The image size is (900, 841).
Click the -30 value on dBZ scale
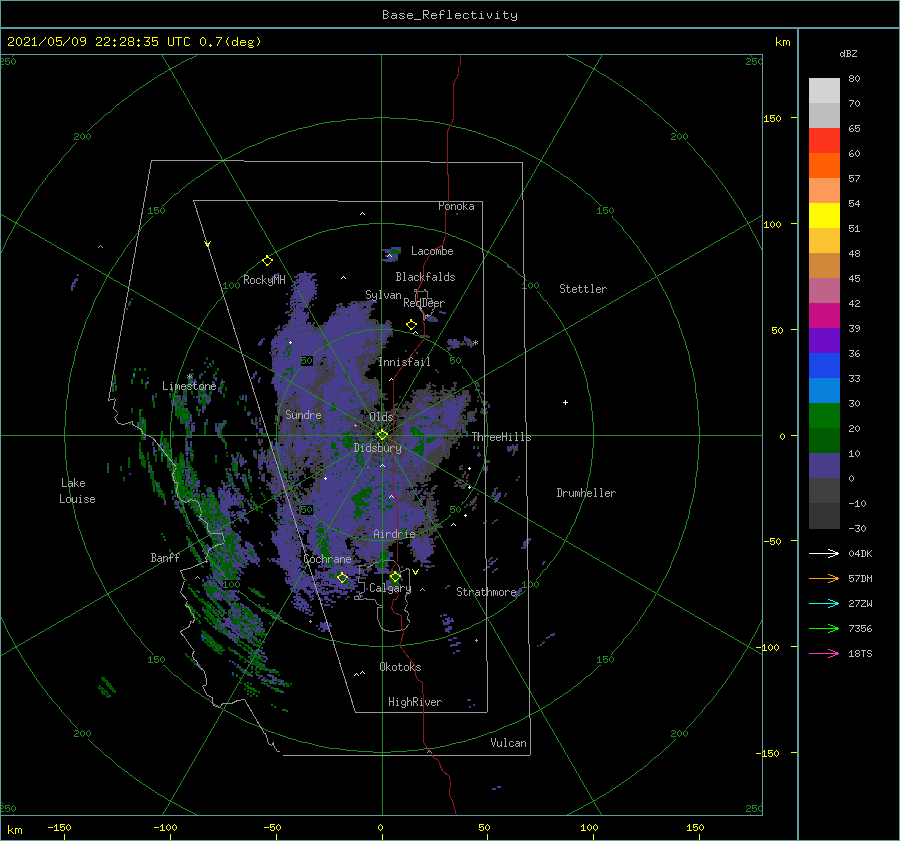[x=857, y=528]
